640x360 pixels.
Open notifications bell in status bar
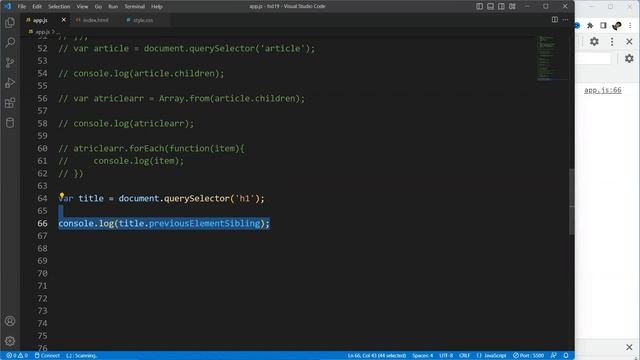pos(566,356)
